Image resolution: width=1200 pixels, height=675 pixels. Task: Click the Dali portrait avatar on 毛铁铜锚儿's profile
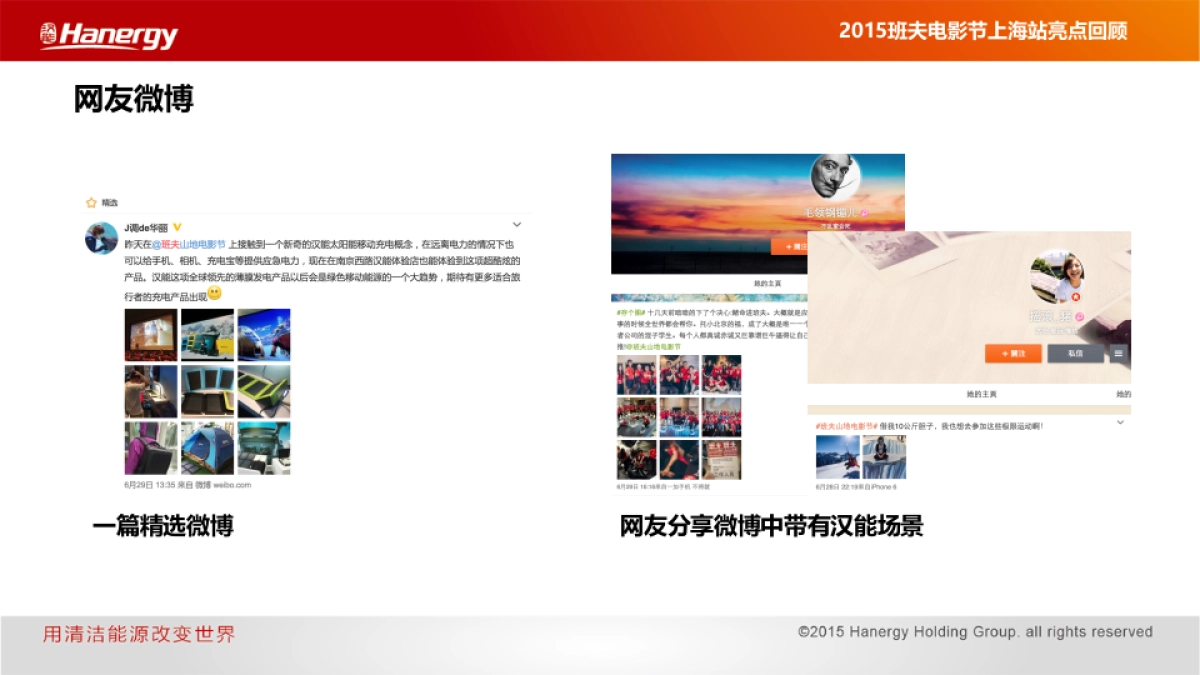(833, 177)
